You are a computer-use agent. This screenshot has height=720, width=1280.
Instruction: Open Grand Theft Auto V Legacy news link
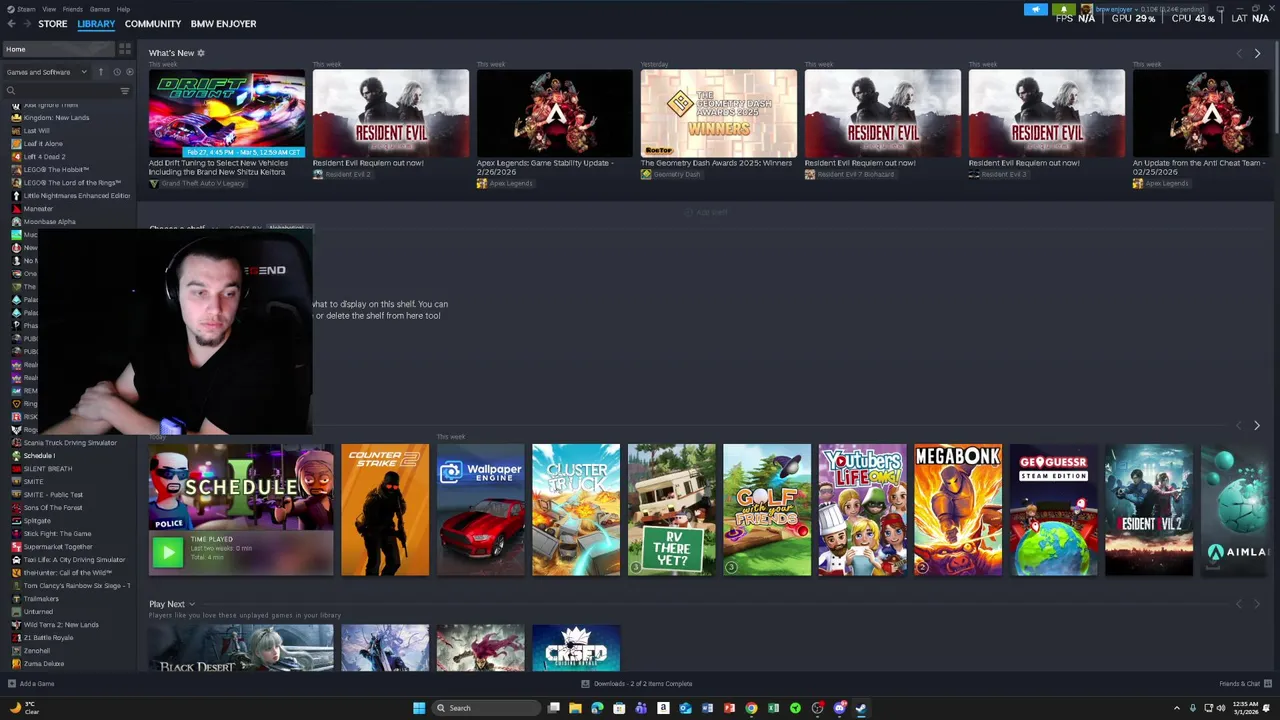click(x=203, y=184)
